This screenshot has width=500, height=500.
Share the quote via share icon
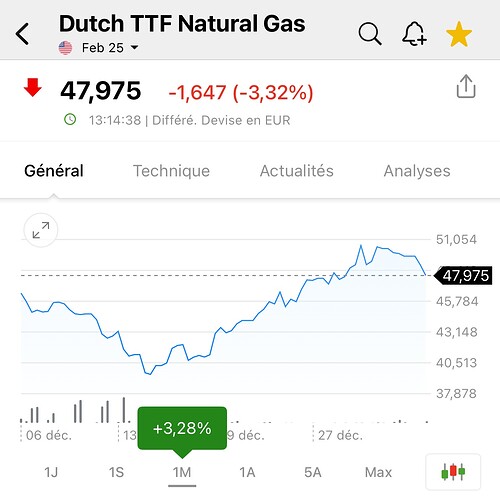coord(466,86)
